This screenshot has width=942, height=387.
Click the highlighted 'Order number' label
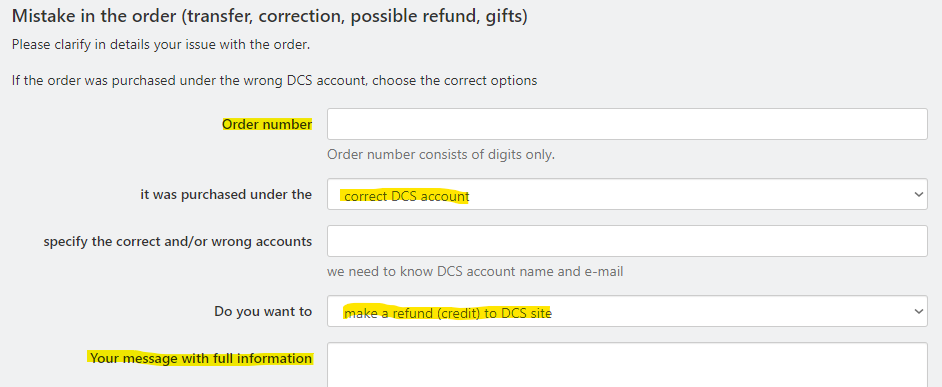point(267,124)
